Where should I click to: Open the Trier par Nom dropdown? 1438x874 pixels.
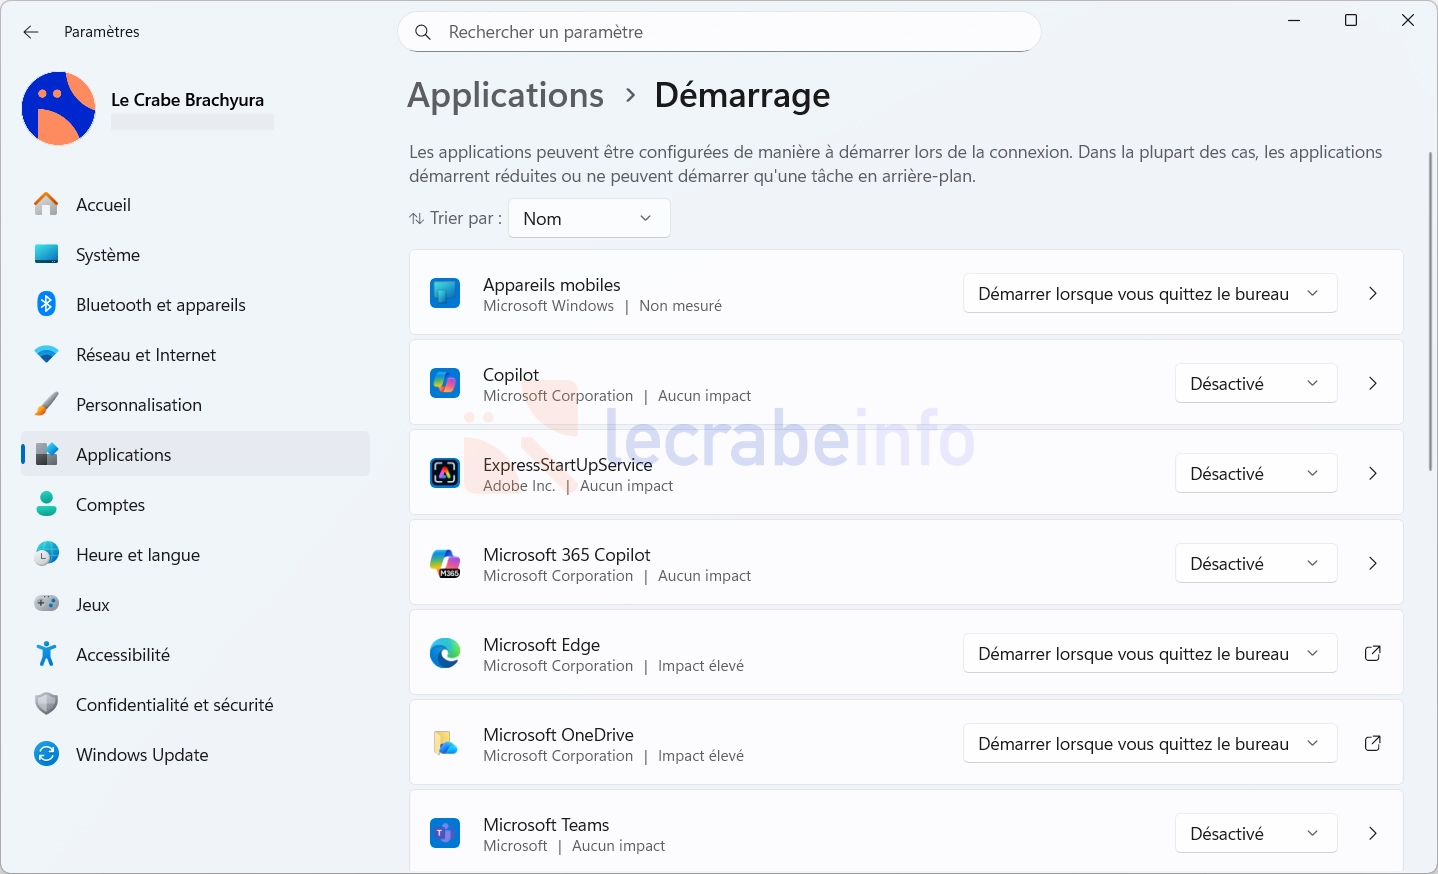[588, 218]
